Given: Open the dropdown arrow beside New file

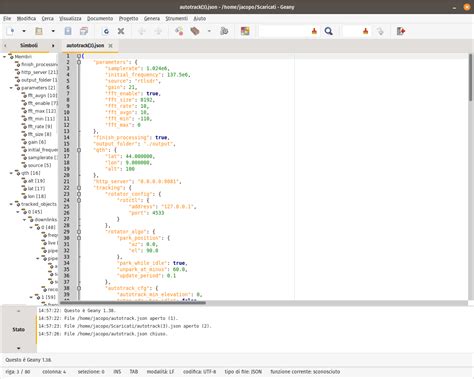Looking at the screenshot, I should click(x=24, y=31).
